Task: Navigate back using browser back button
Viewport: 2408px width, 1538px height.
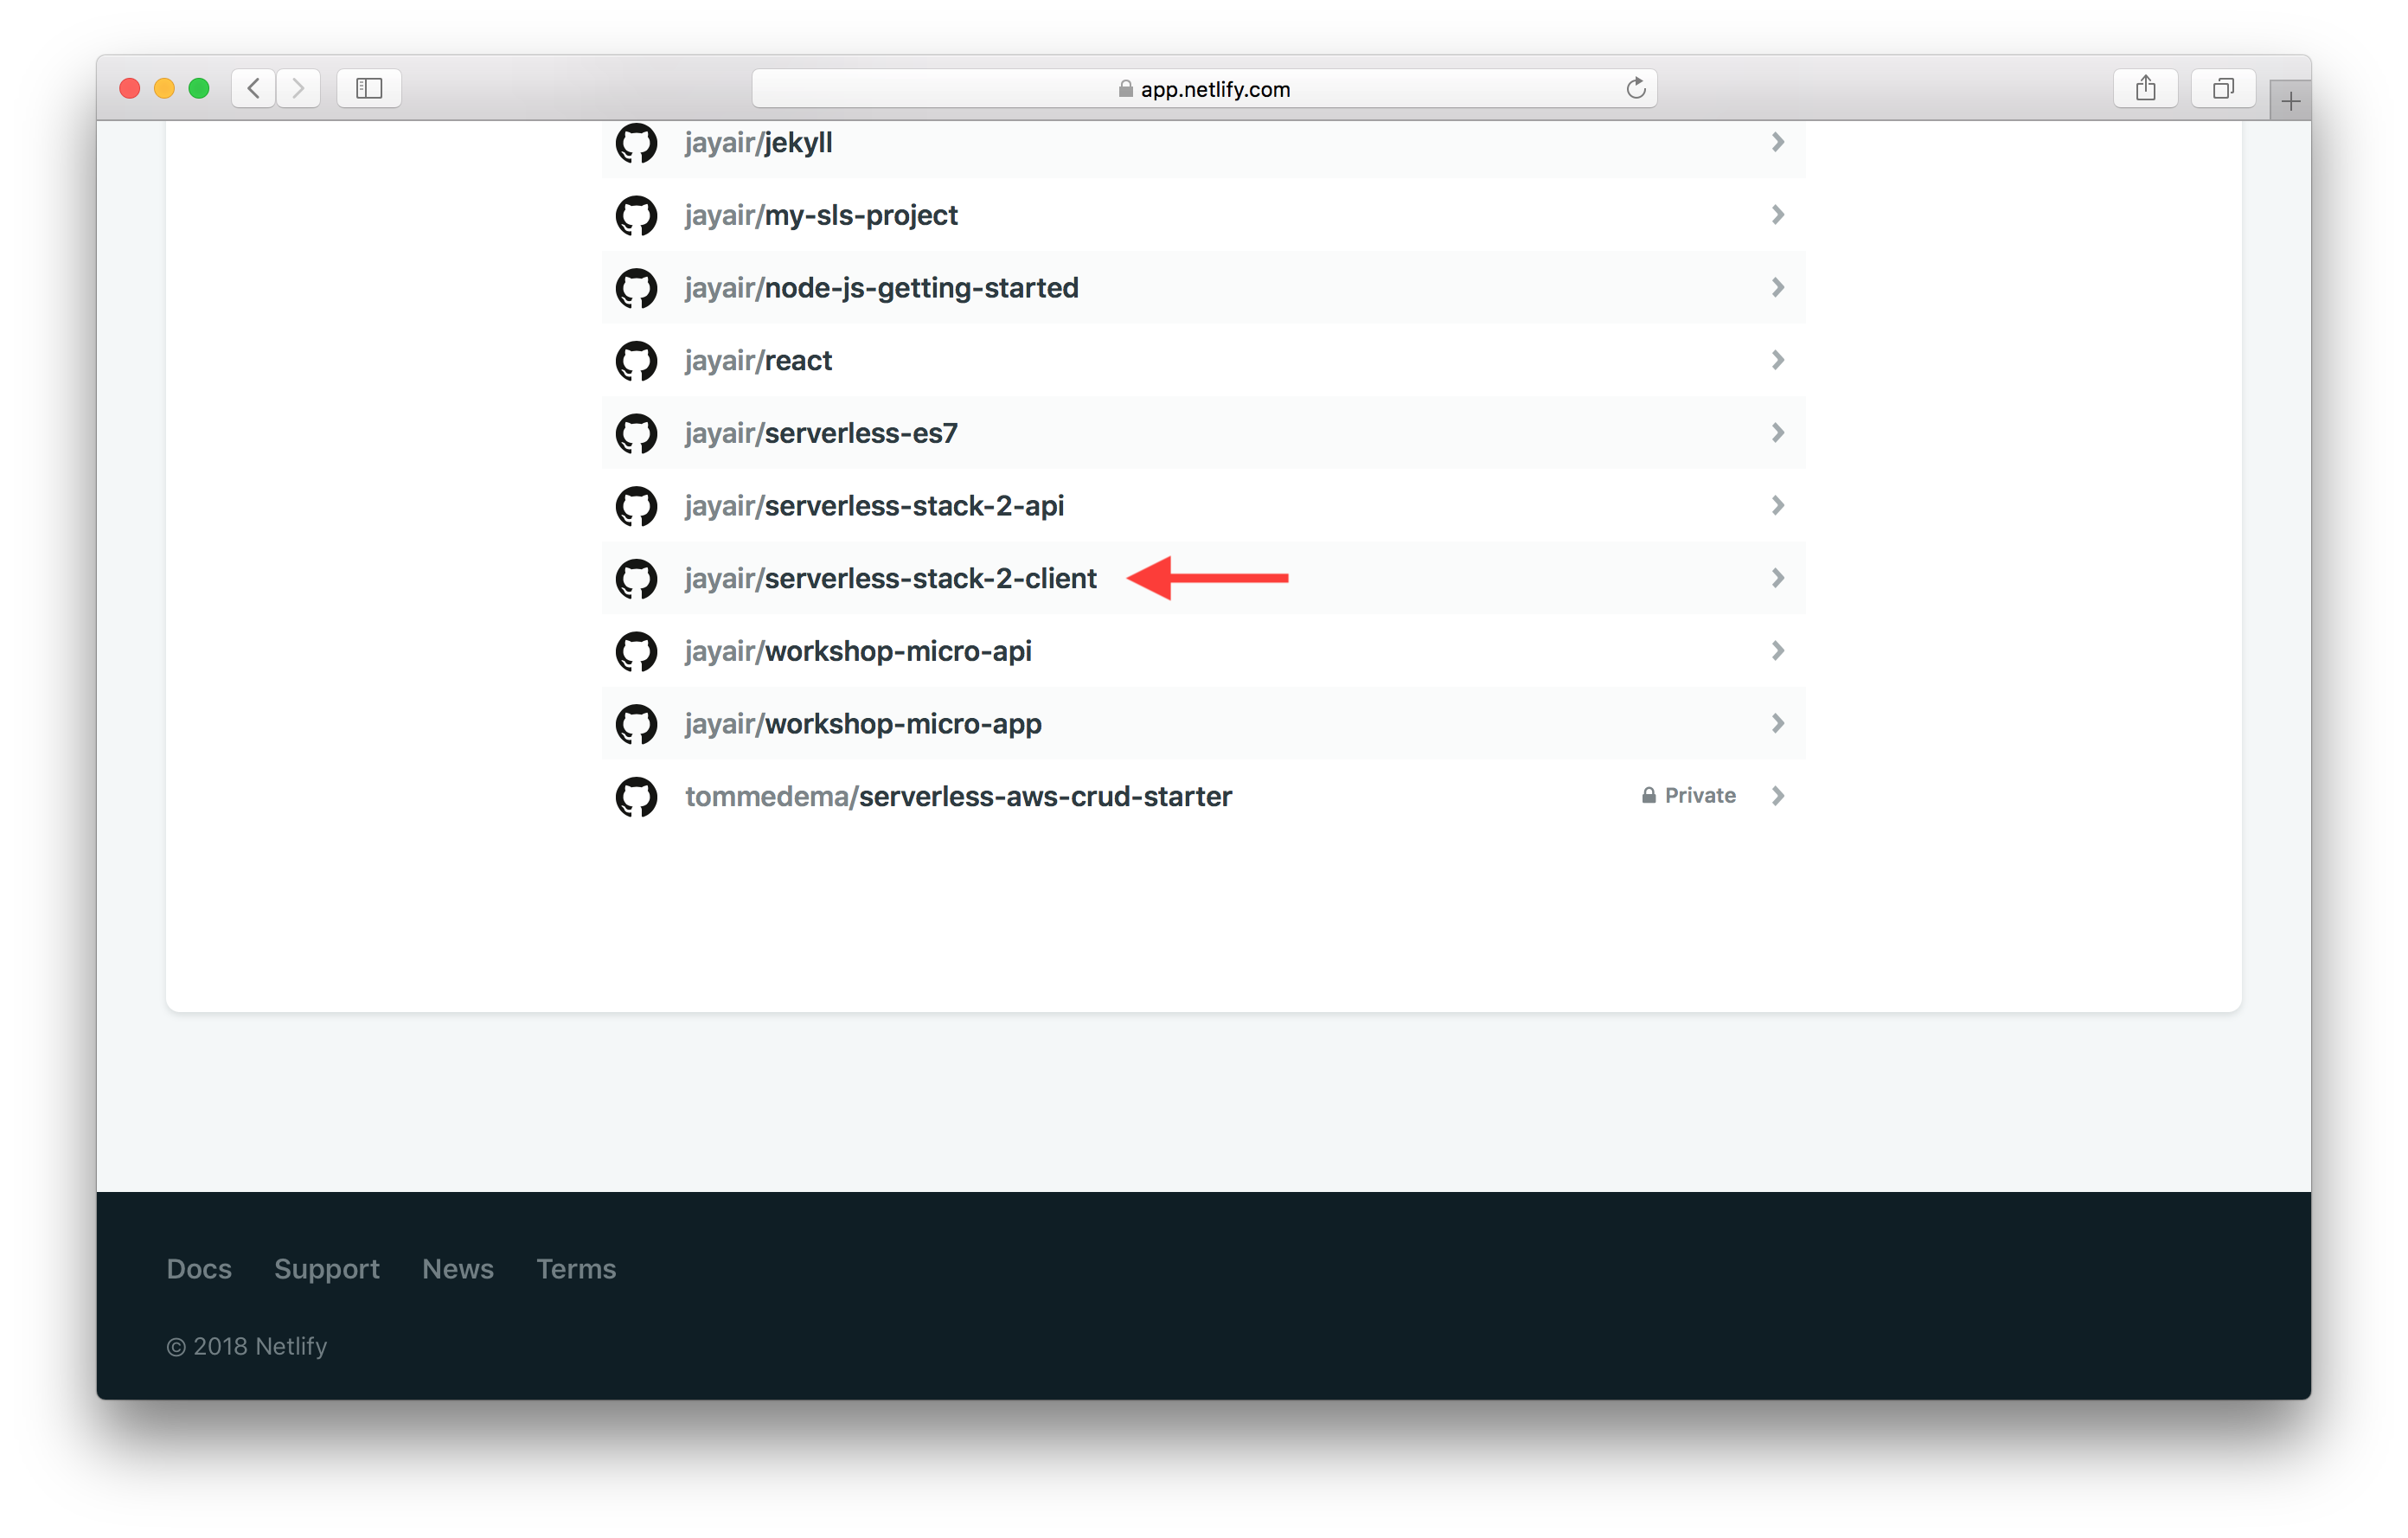Action: pyautogui.click(x=254, y=86)
